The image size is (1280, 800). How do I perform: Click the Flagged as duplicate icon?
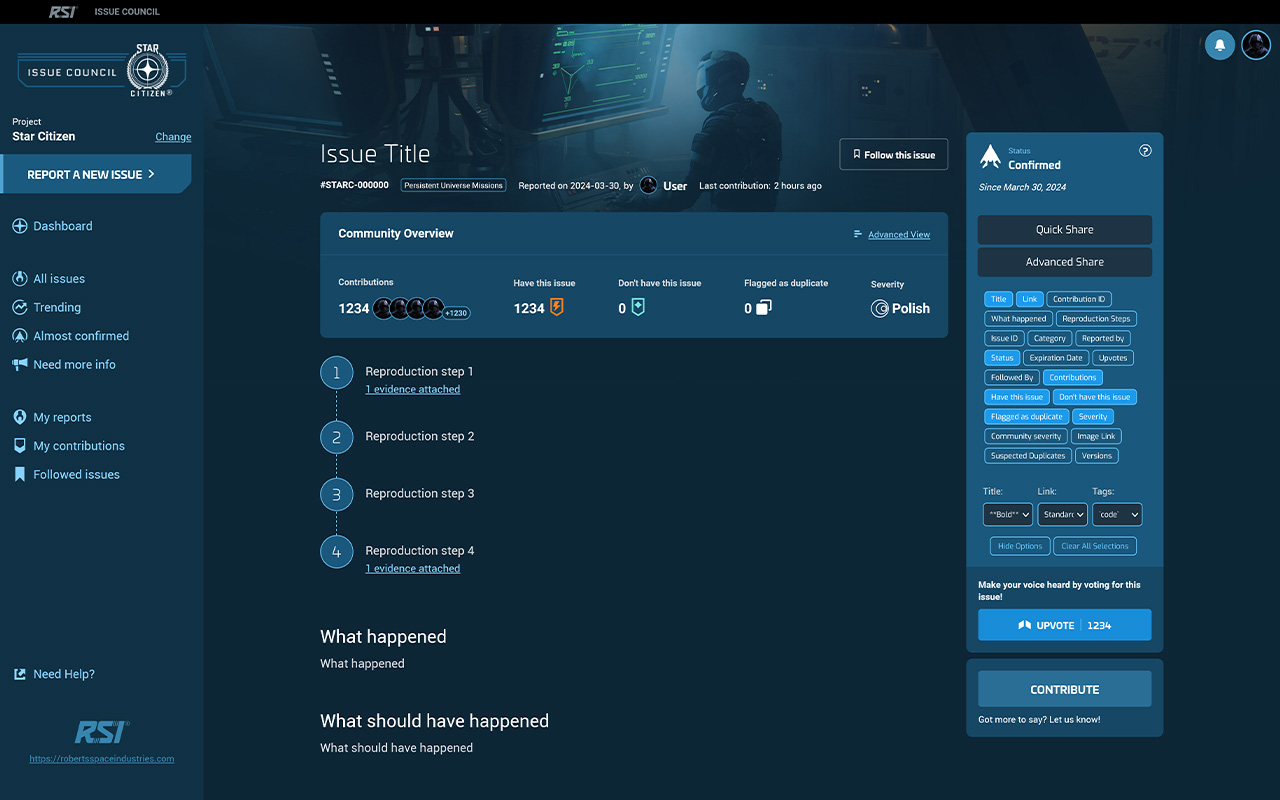click(763, 308)
